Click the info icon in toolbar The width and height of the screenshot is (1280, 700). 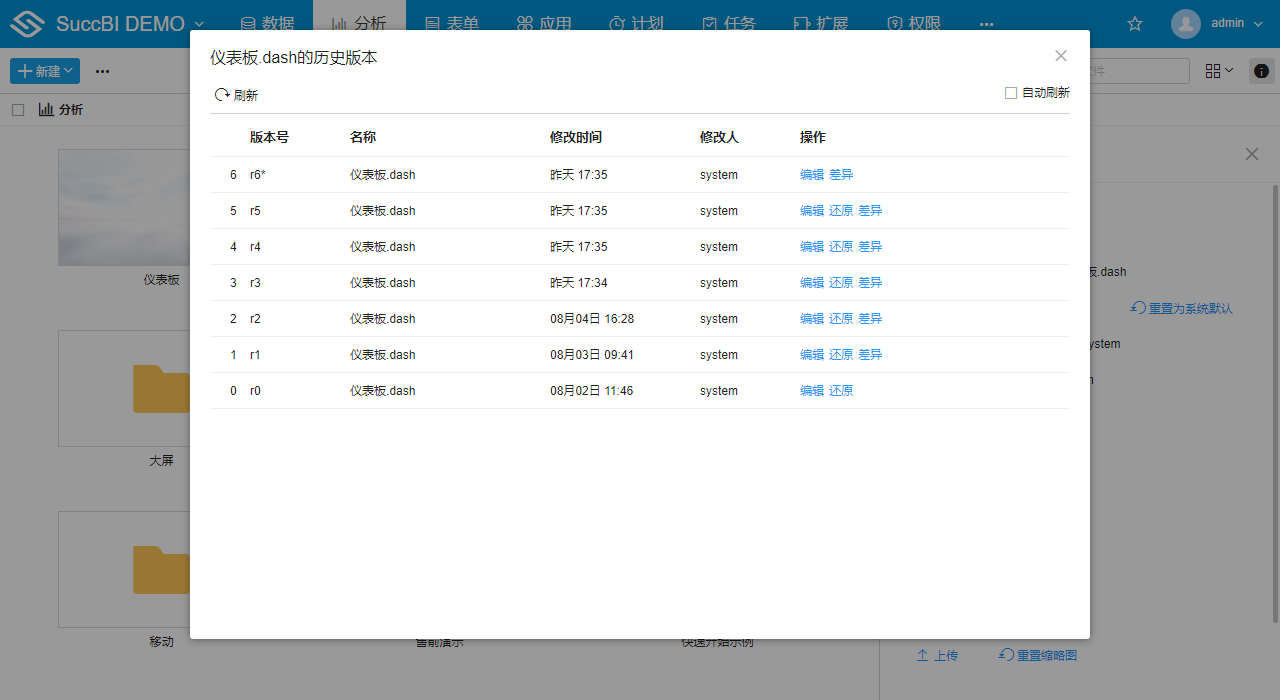pyautogui.click(x=1262, y=71)
